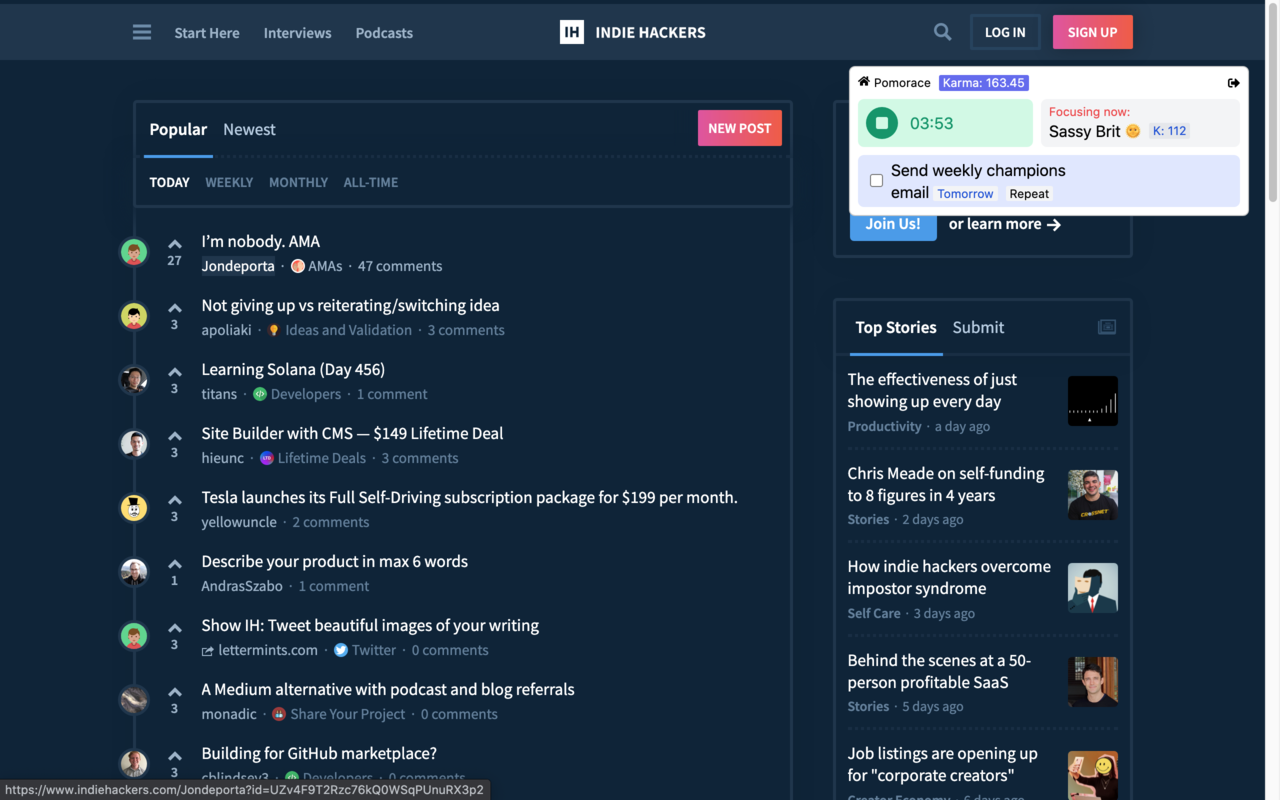Open "Behind the scenes" SaaS story thumbnail
The height and width of the screenshot is (800, 1280).
tap(1093, 682)
